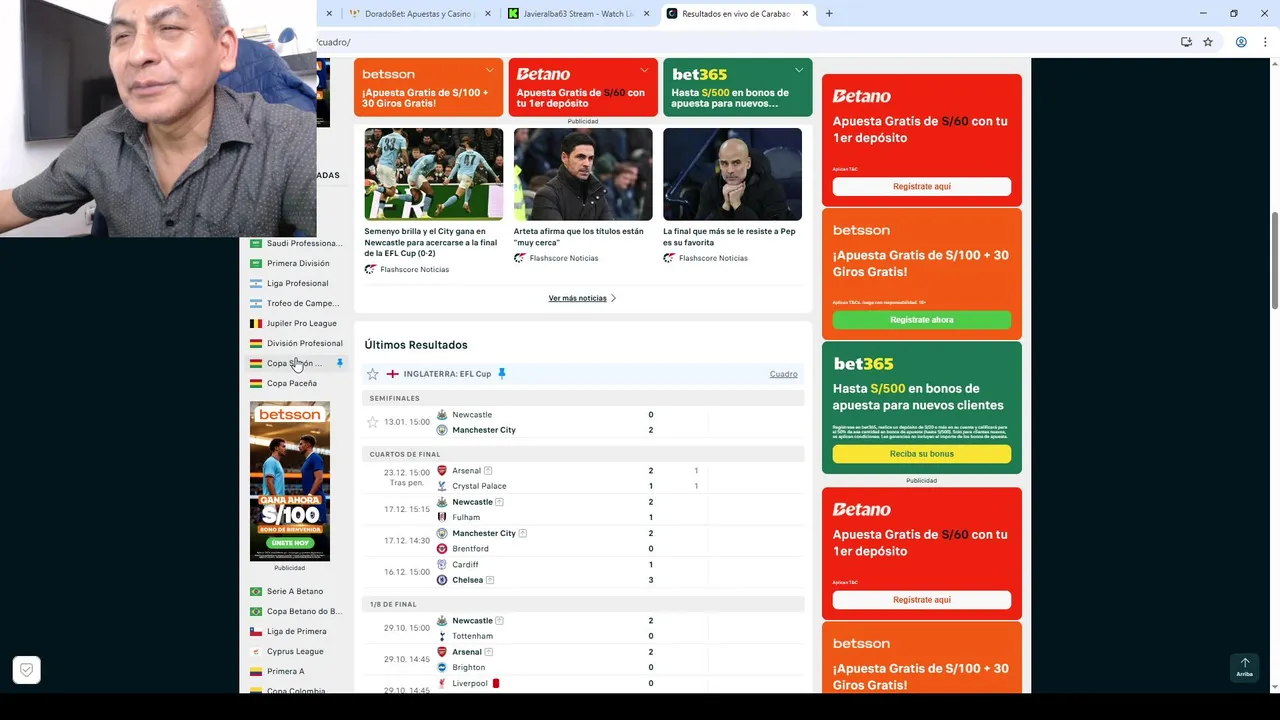
Task: Select Jupiler Pro League in the sidebar
Action: [x=301, y=323]
